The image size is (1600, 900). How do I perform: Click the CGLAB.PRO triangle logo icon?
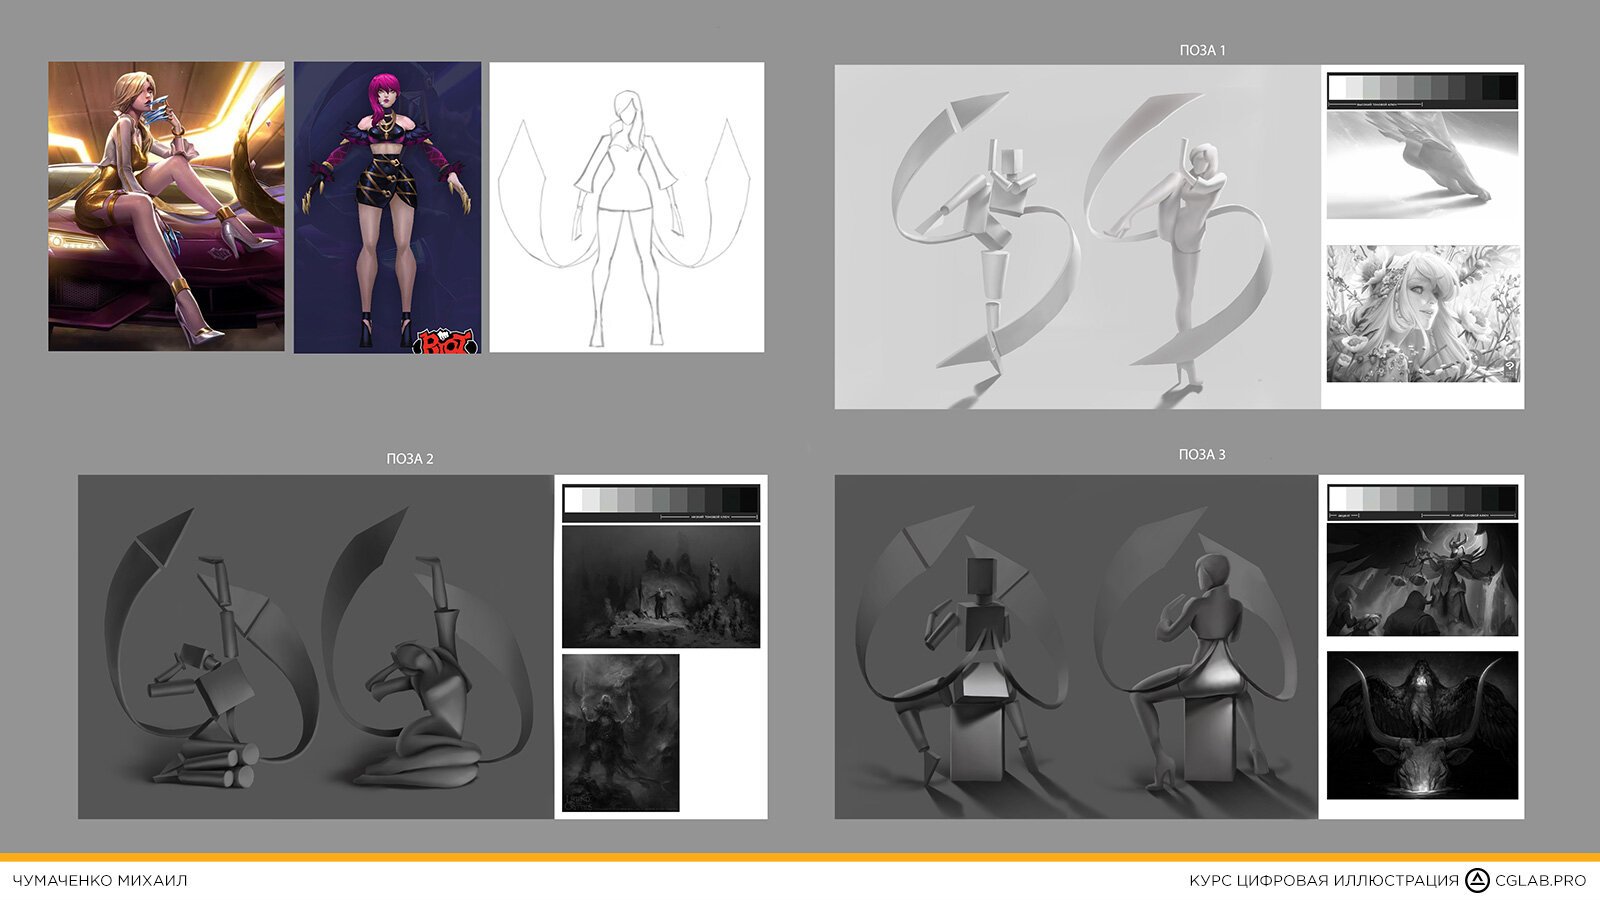1477,881
